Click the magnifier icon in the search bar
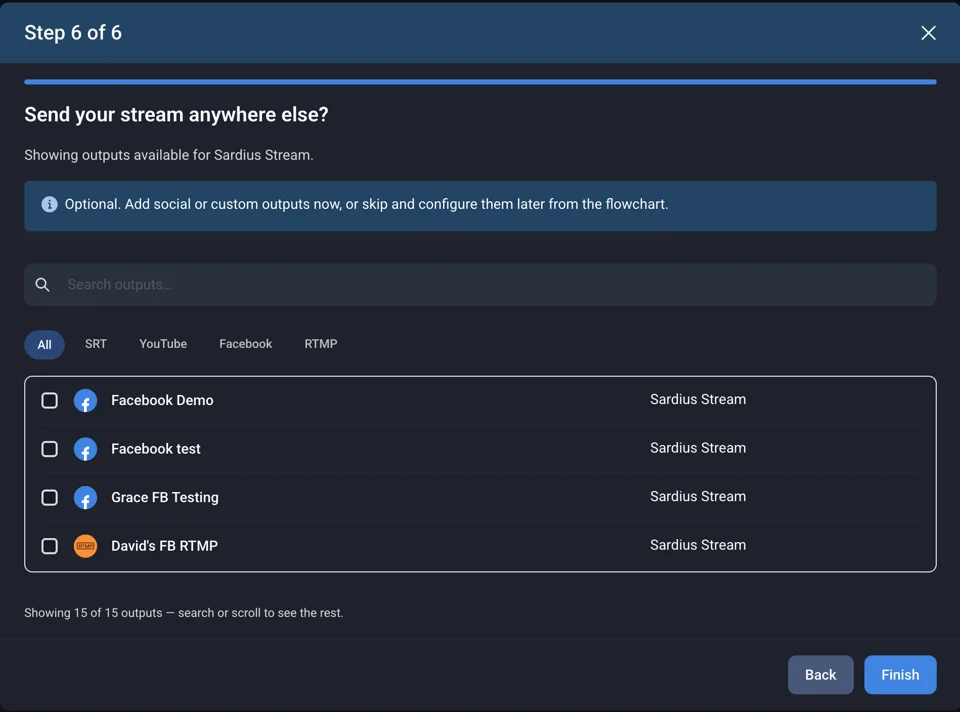The width and height of the screenshot is (960, 712). (x=42, y=285)
